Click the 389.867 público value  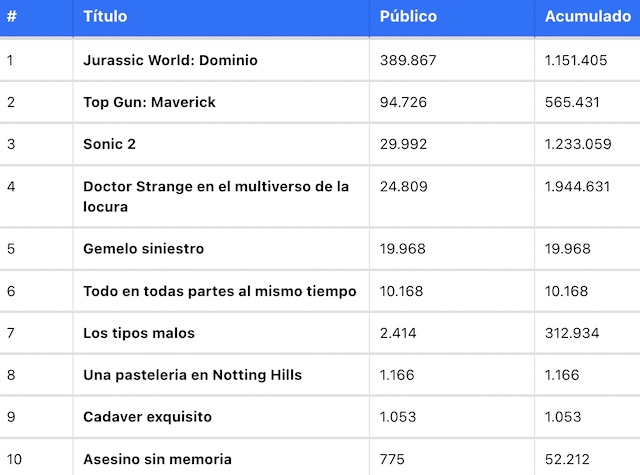pyautogui.click(x=408, y=60)
